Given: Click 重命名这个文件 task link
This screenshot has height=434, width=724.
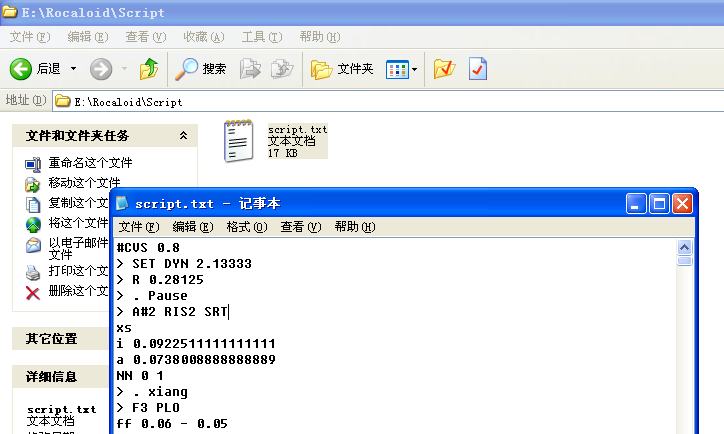Looking at the screenshot, I should coord(90,163).
